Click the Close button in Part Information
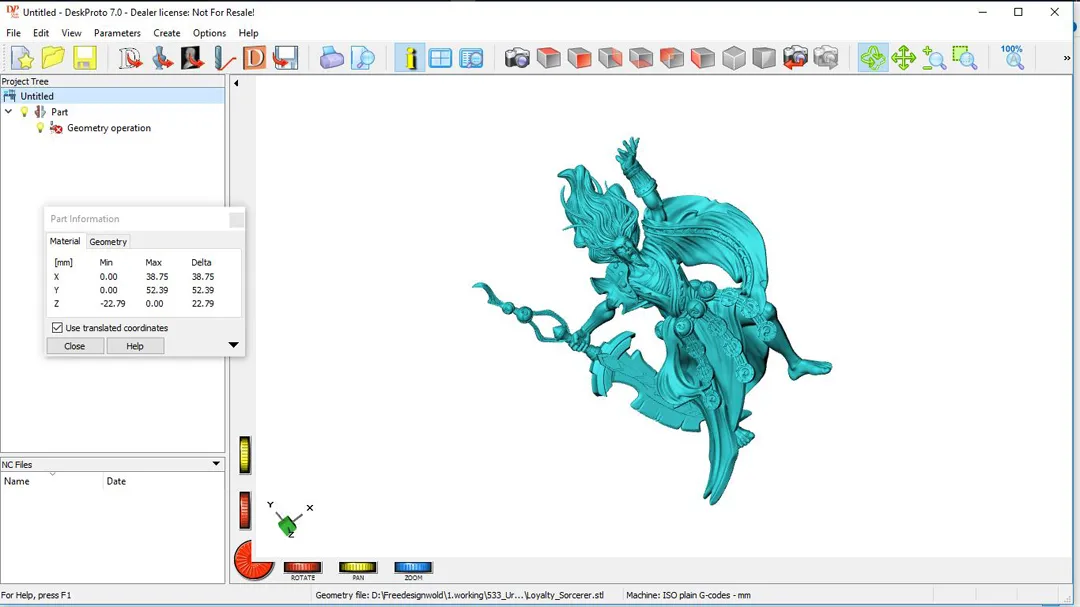Image resolution: width=1080 pixels, height=607 pixels. [74, 346]
